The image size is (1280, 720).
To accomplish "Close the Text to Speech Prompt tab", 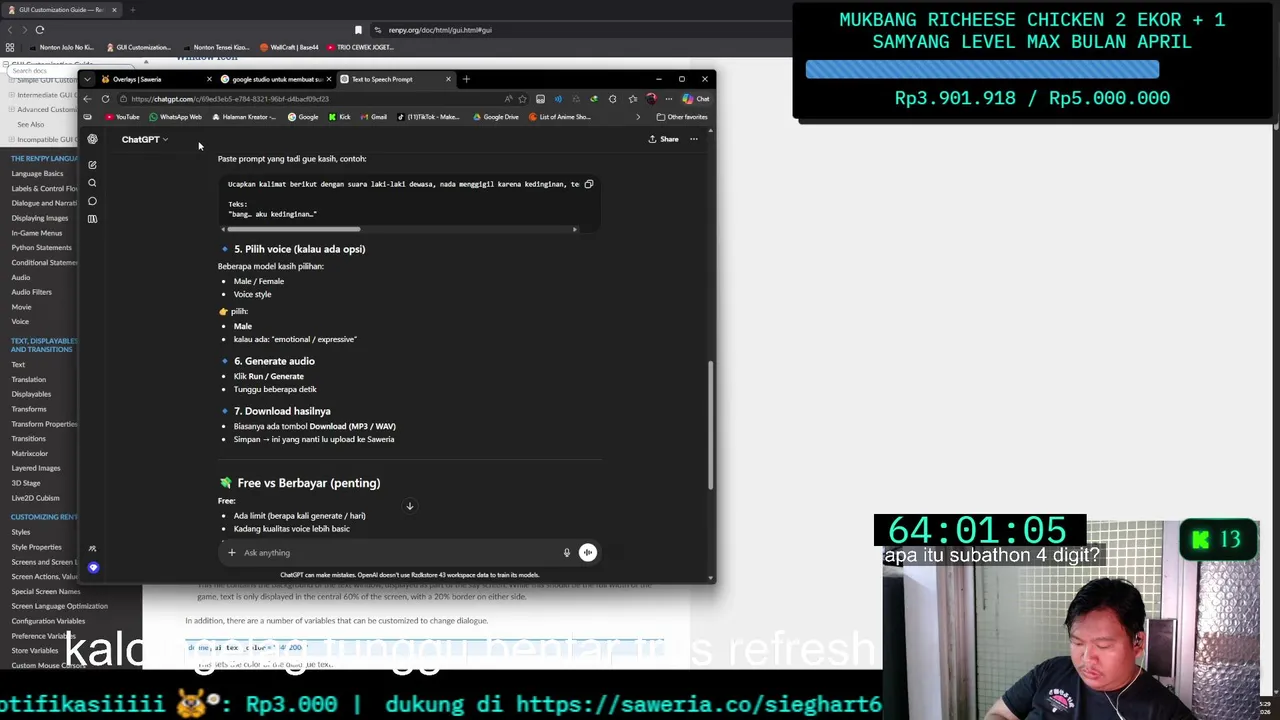I will point(448,79).
